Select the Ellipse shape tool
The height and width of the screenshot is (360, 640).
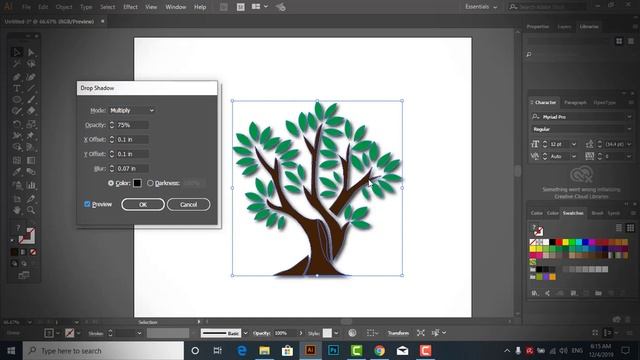(x=17, y=99)
